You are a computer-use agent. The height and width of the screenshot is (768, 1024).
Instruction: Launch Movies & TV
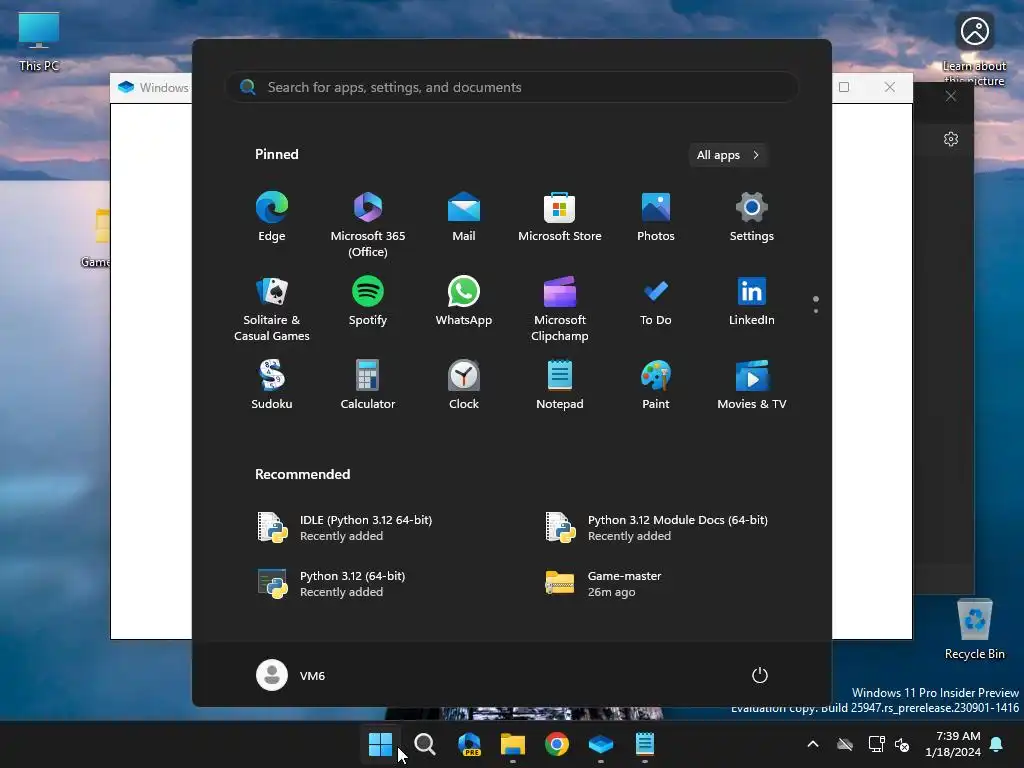[x=752, y=385]
